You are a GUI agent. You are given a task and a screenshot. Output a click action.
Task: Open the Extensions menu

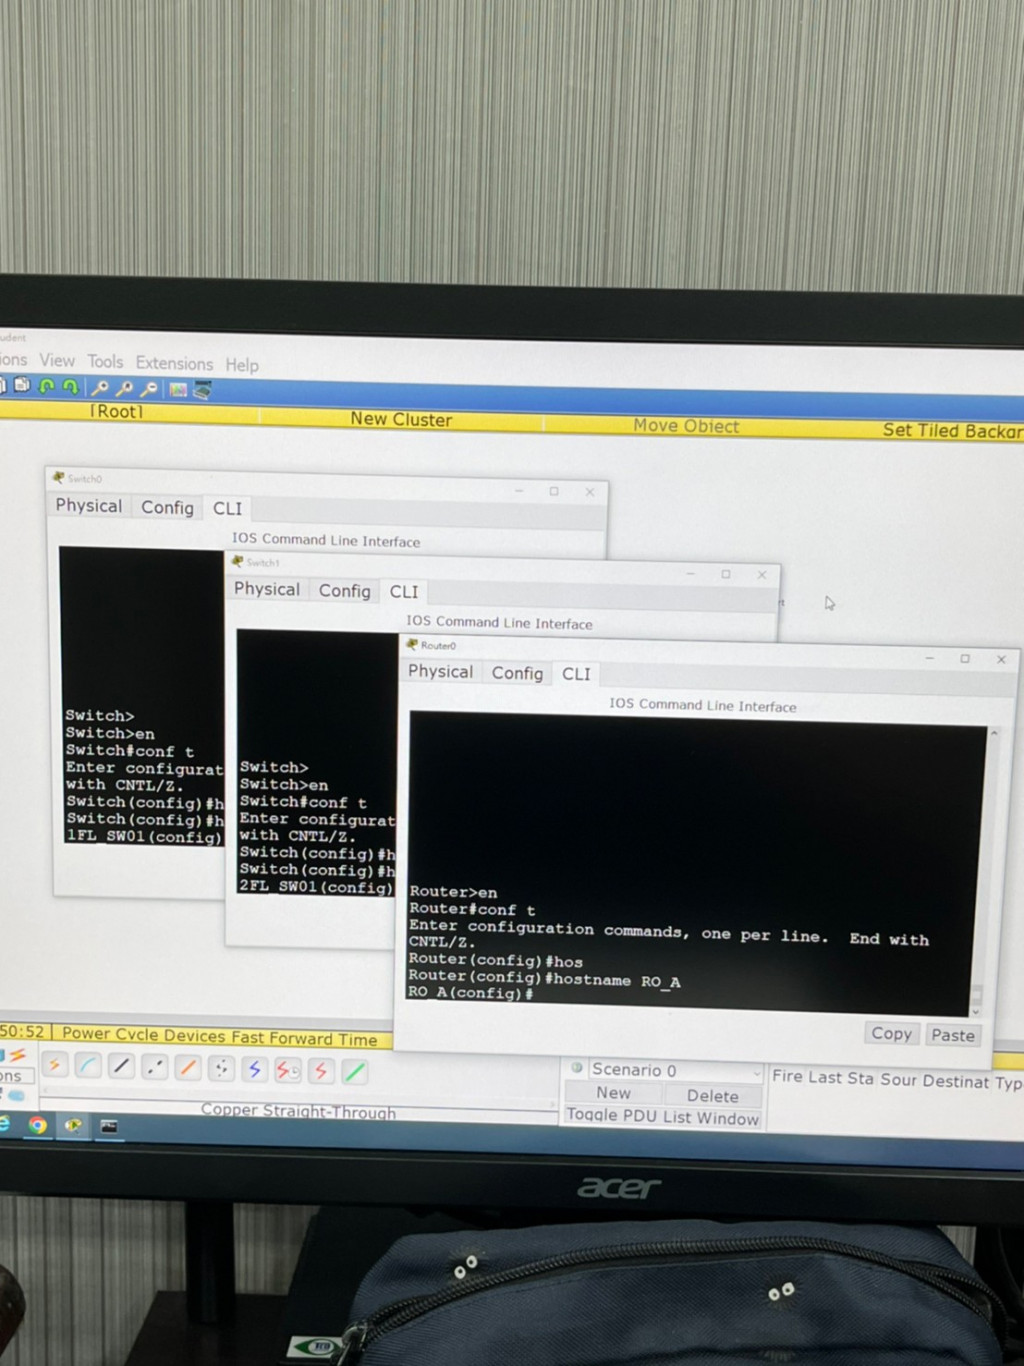pyautogui.click(x=174, y=363)
